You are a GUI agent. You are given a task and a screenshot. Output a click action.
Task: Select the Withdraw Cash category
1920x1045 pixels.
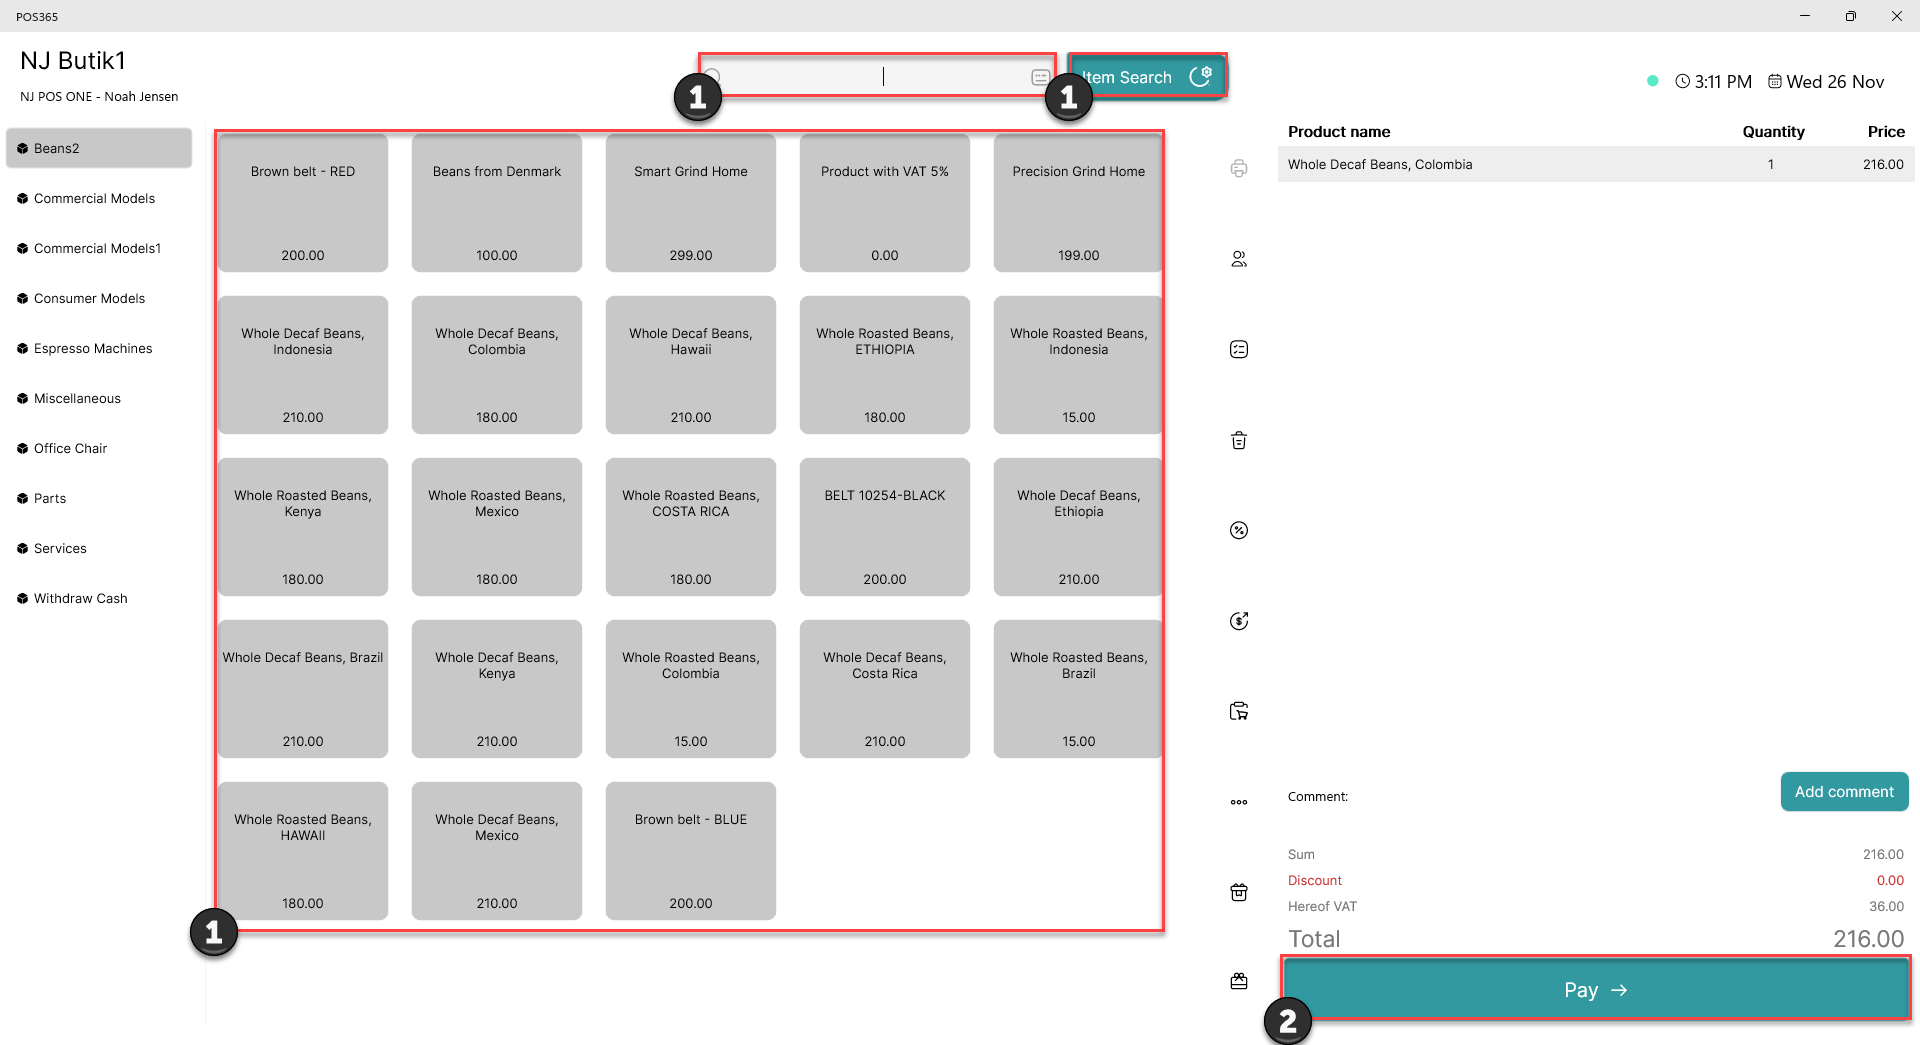[x=99, y=598]
